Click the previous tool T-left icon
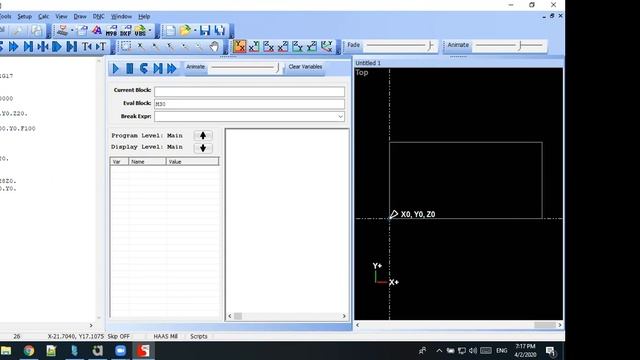The width and height of the screenshot is (640, 360). tap(87, 47)
